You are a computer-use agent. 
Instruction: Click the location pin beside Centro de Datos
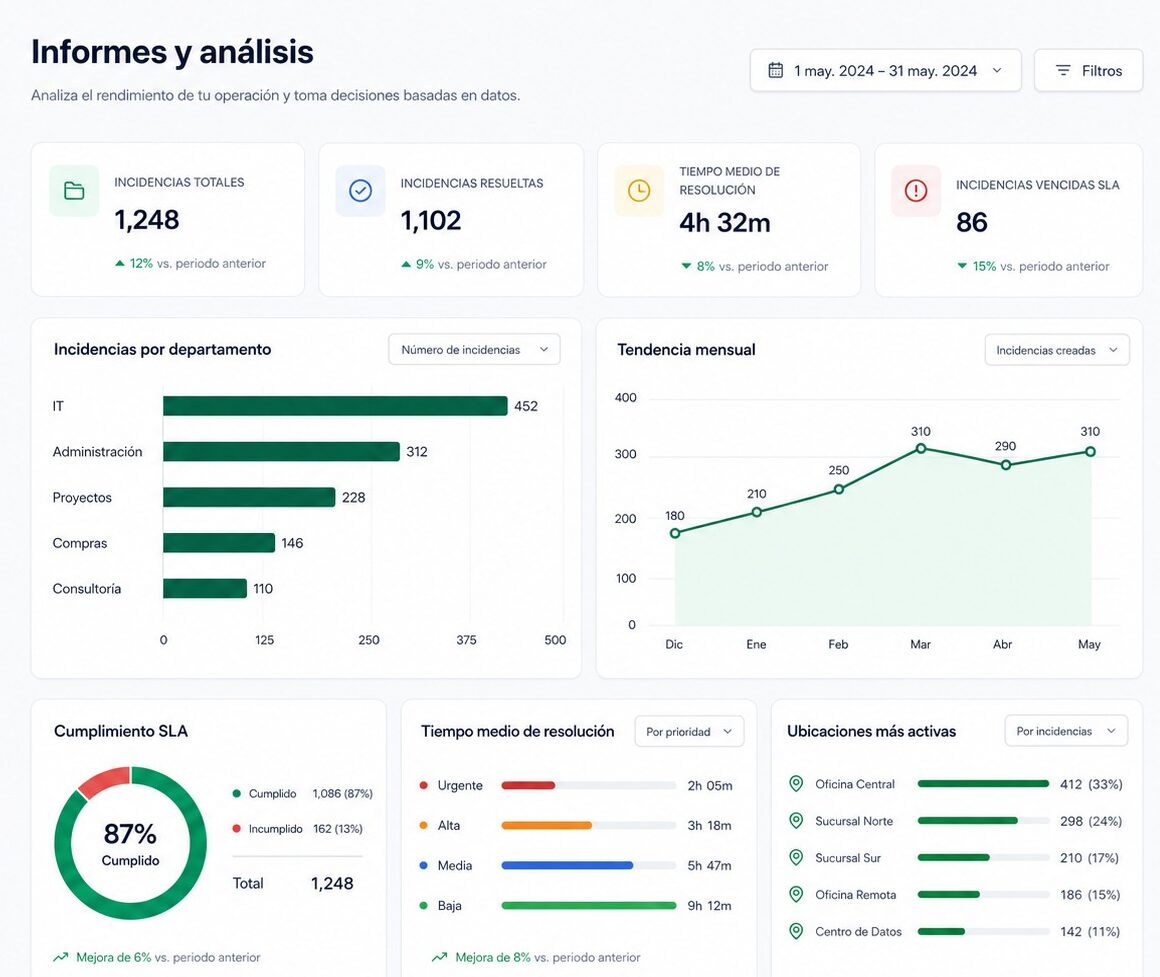click(x=796, y=931)
